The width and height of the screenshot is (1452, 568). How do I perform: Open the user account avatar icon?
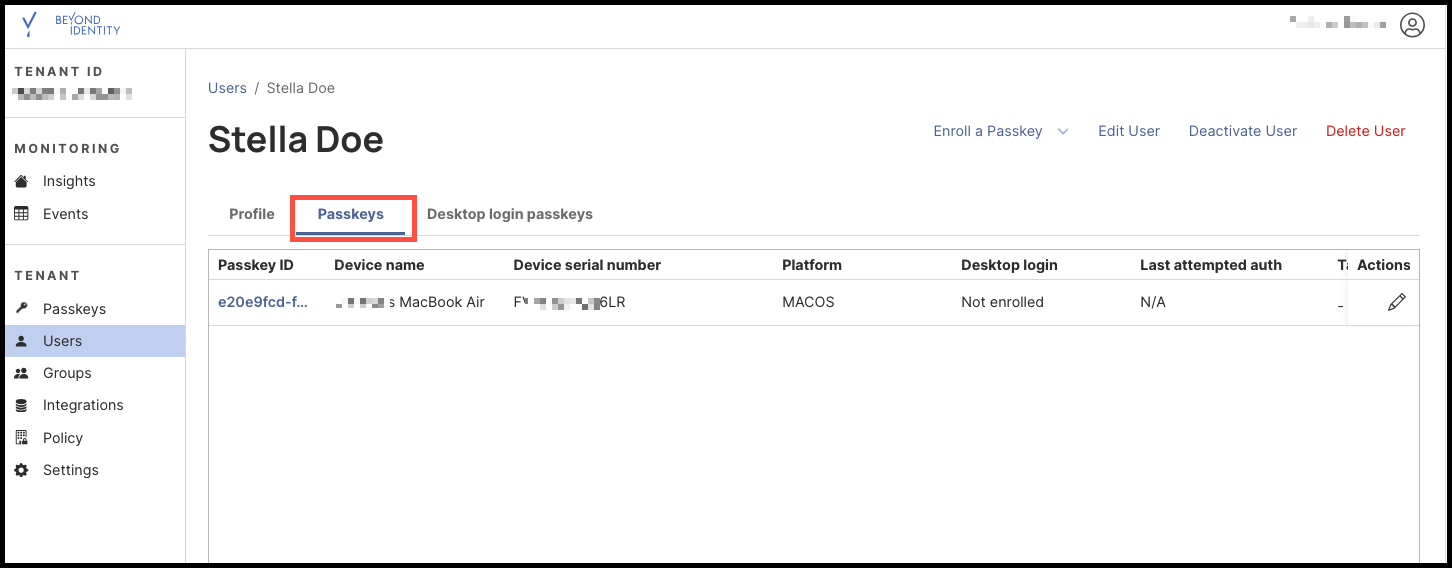pyautogui.click(x=1412, y=25)
